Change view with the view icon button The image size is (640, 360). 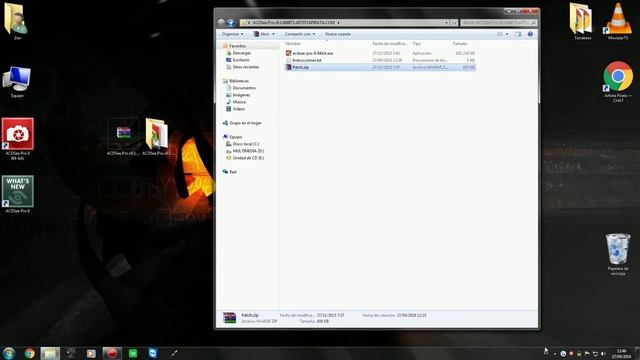pos(500,34)
